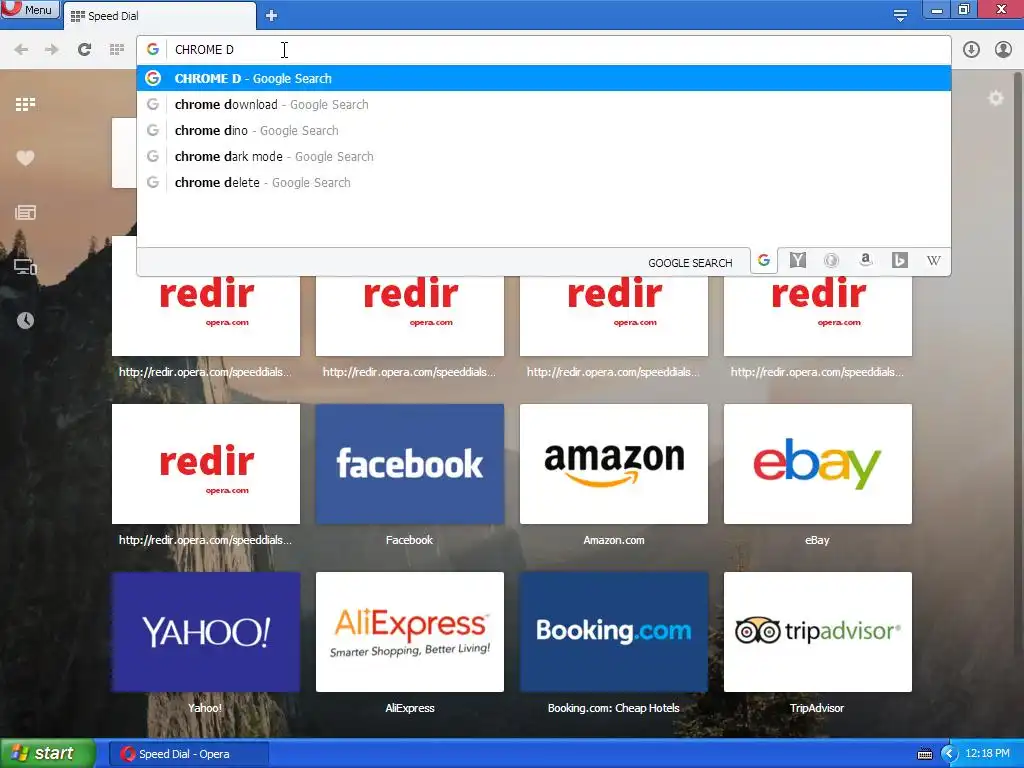1024x768 pixels.
Task: Open the eBay speed dial tile
Action: point(818,464)
